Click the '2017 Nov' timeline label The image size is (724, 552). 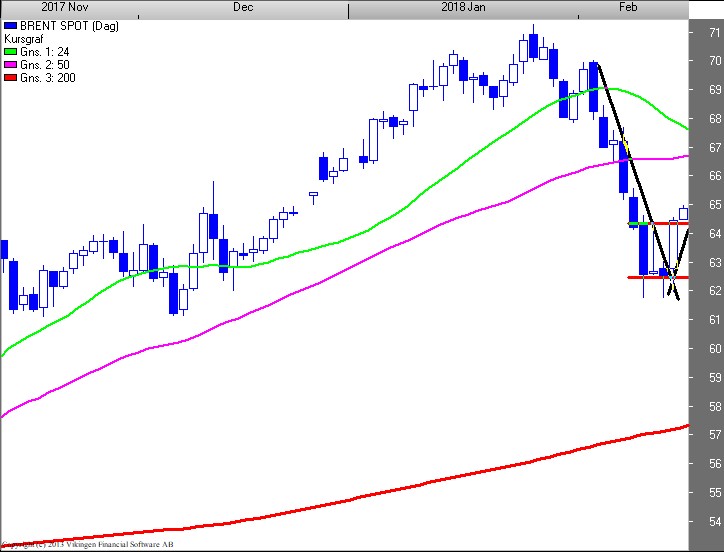(x=64, y=7)
